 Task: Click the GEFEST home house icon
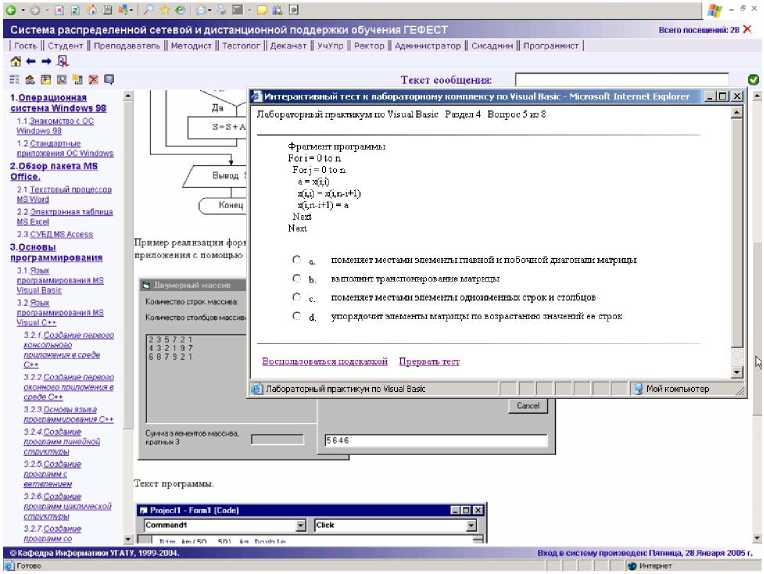(16, 61)
